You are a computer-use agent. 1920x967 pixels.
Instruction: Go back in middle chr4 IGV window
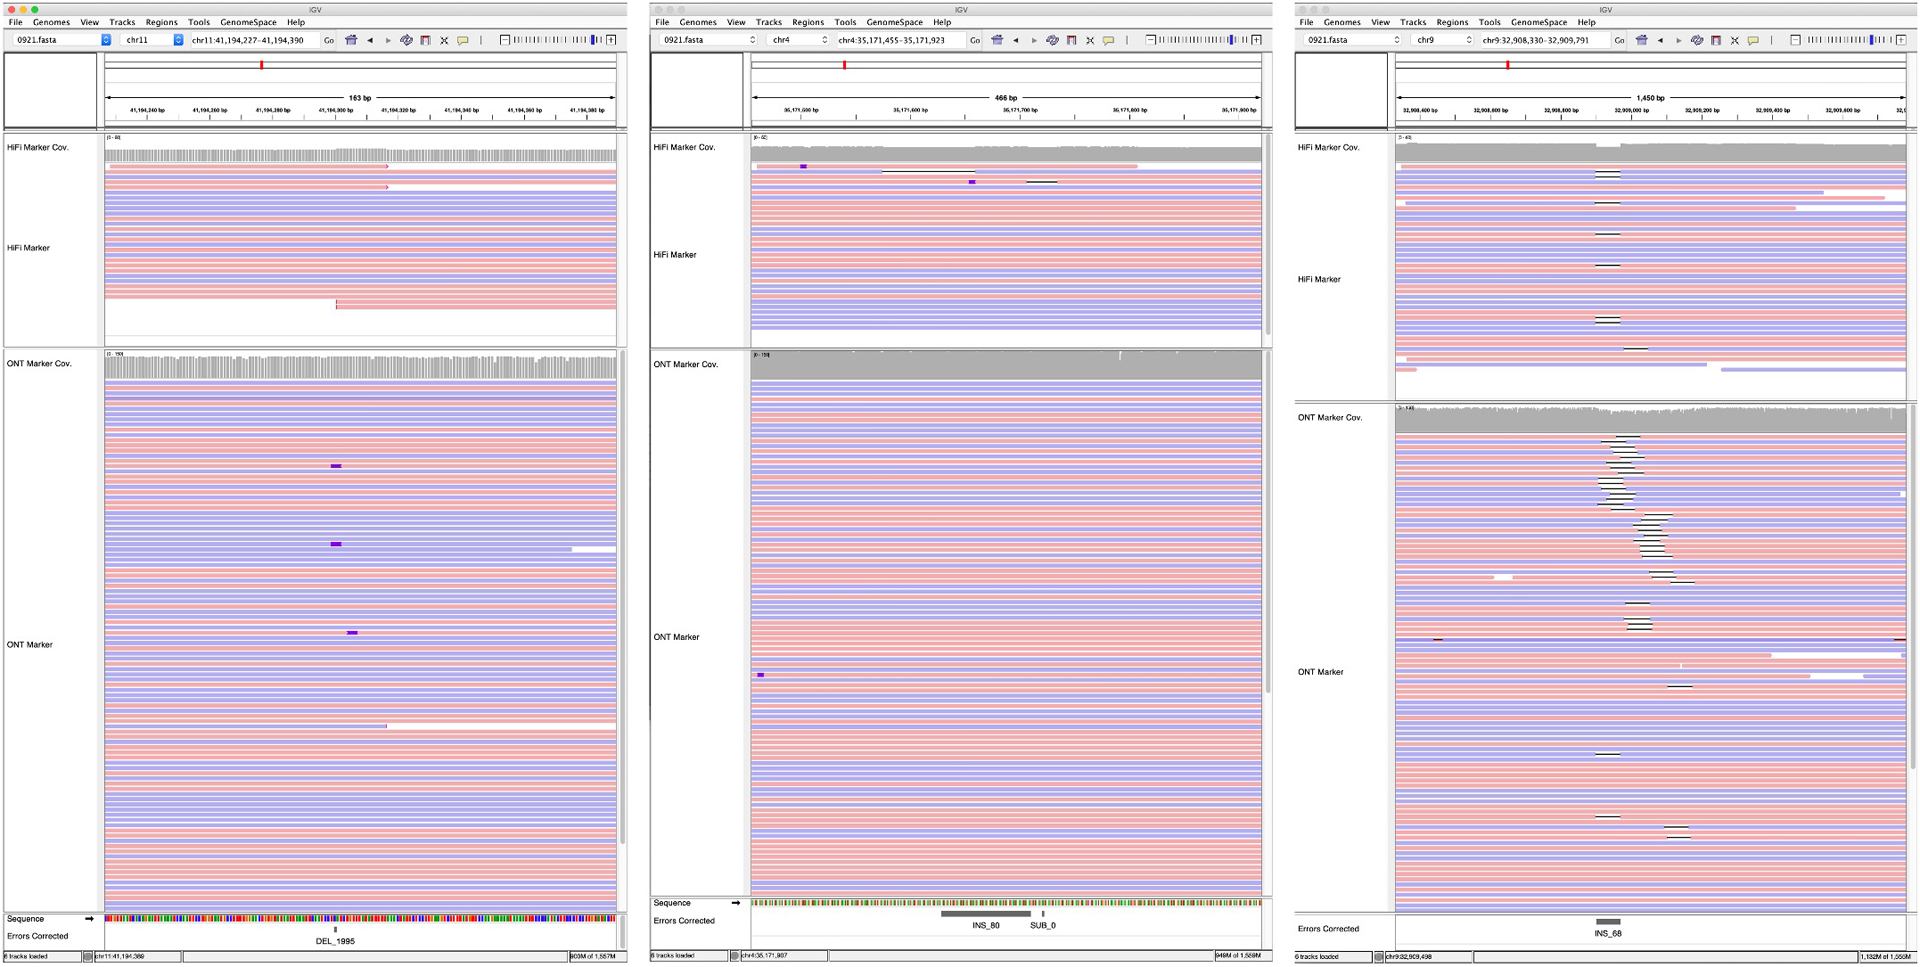1016,40
